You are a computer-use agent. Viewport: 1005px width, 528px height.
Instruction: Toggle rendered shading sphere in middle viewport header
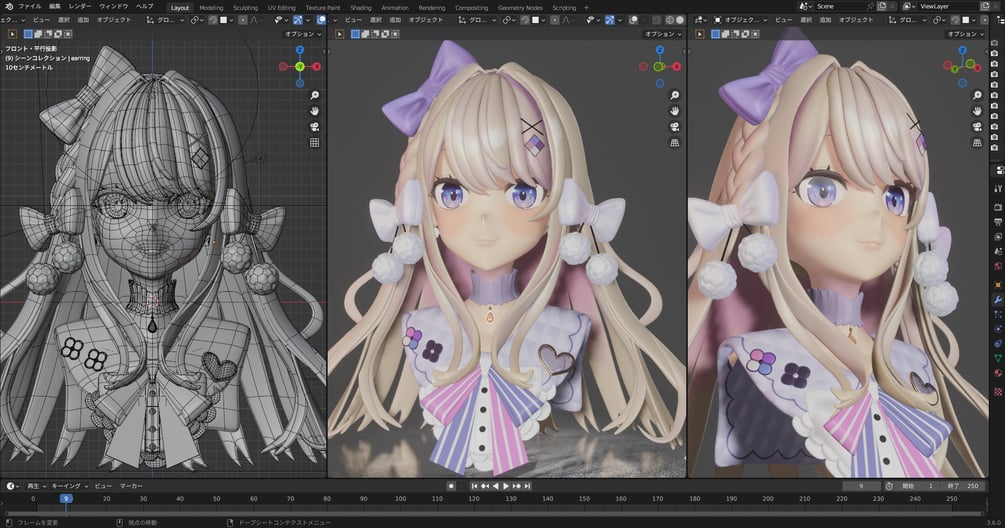coord(680,20)
